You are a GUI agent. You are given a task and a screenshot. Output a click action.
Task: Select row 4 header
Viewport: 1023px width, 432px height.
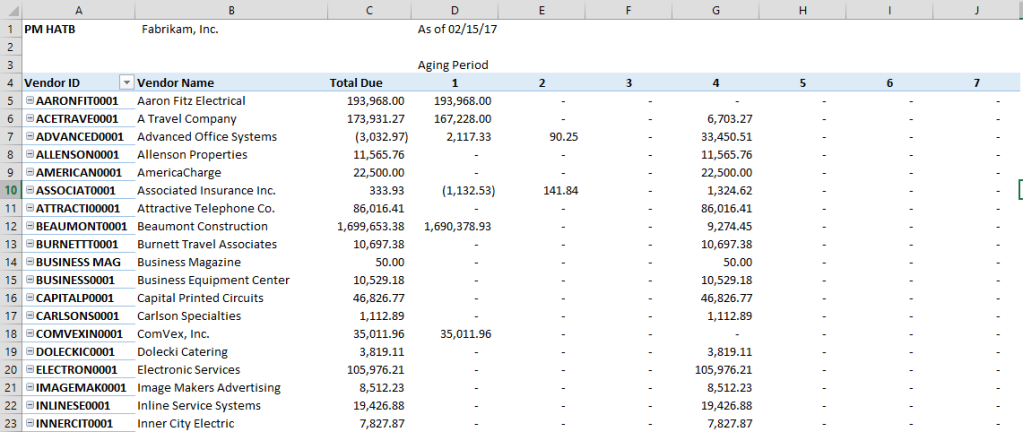11,83
